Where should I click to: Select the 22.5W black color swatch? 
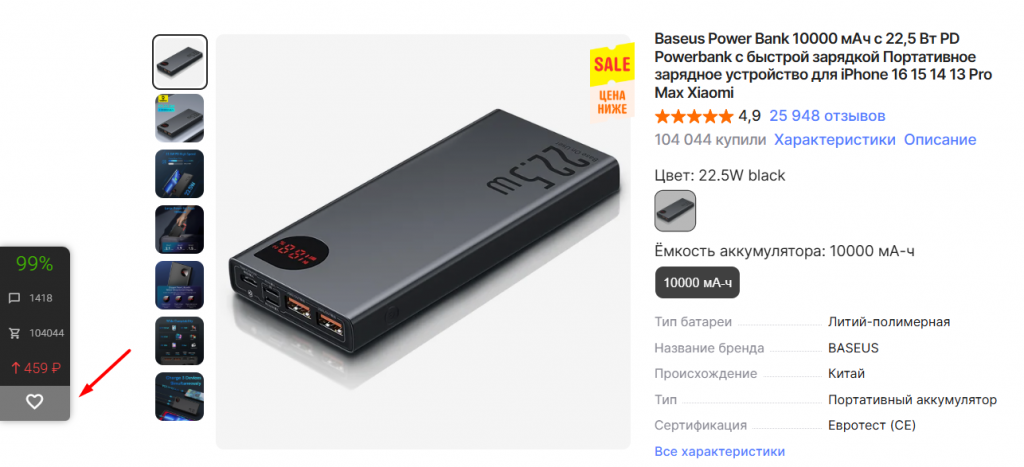pos(675,211)
